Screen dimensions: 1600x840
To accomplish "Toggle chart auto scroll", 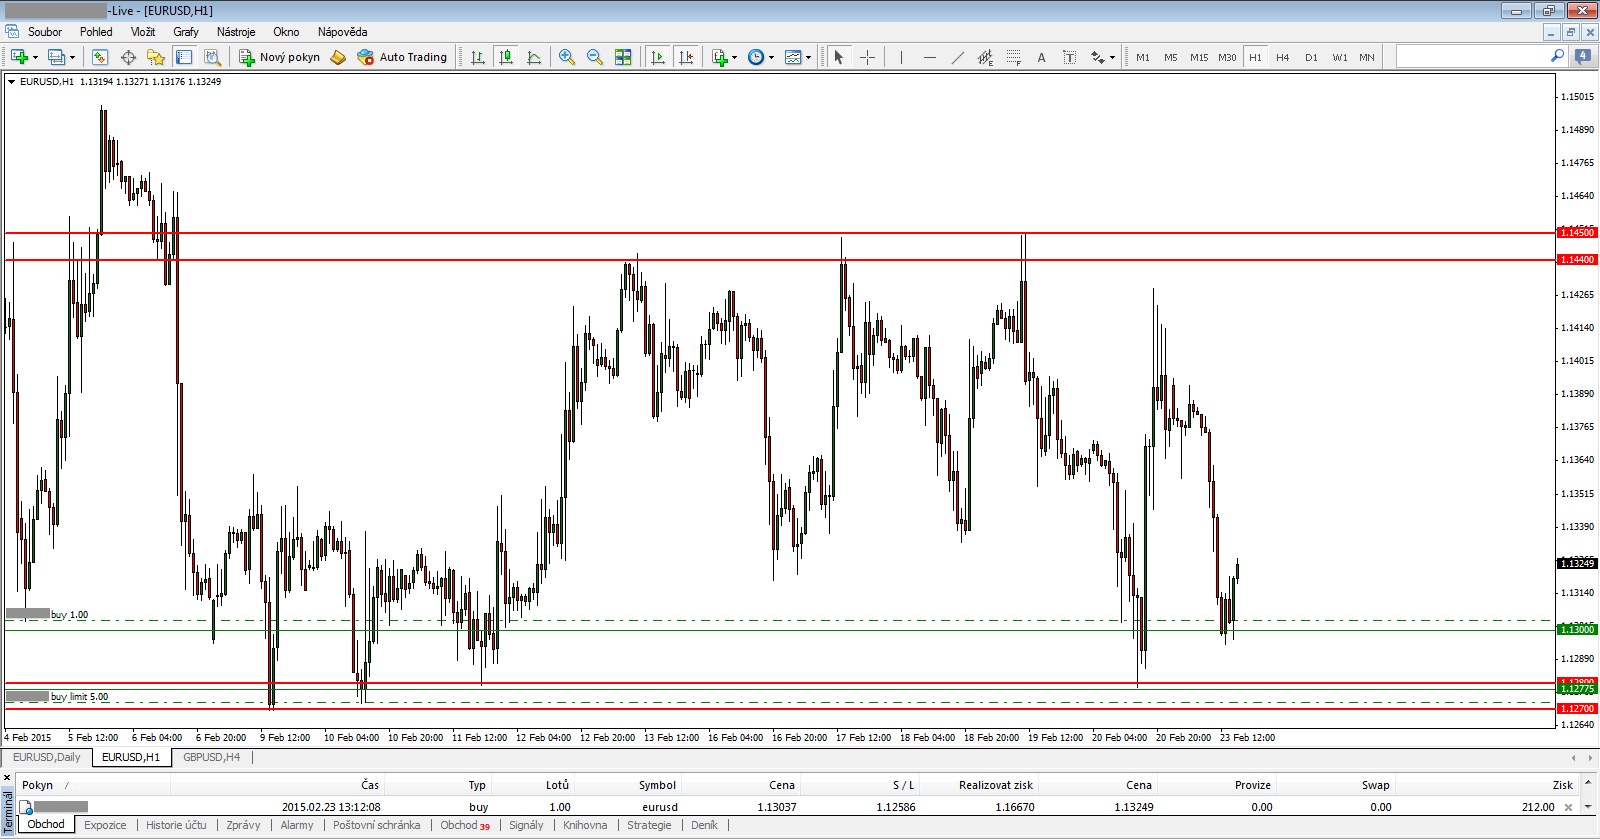I will click(657, 57).
